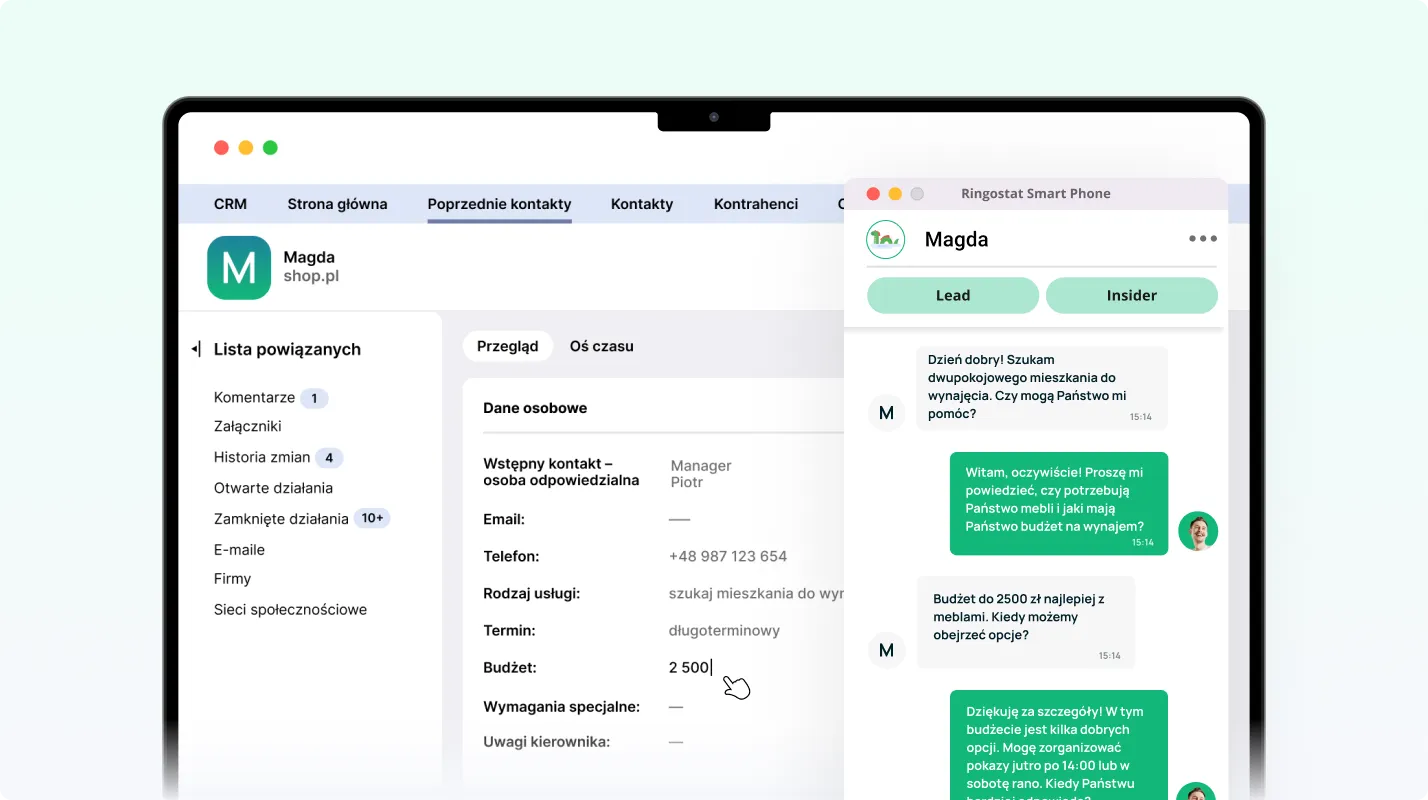Click the Magda contact logo in Smart Phone
The image size is (1428, 800).
pyautogui.click(x=885, y=240)
